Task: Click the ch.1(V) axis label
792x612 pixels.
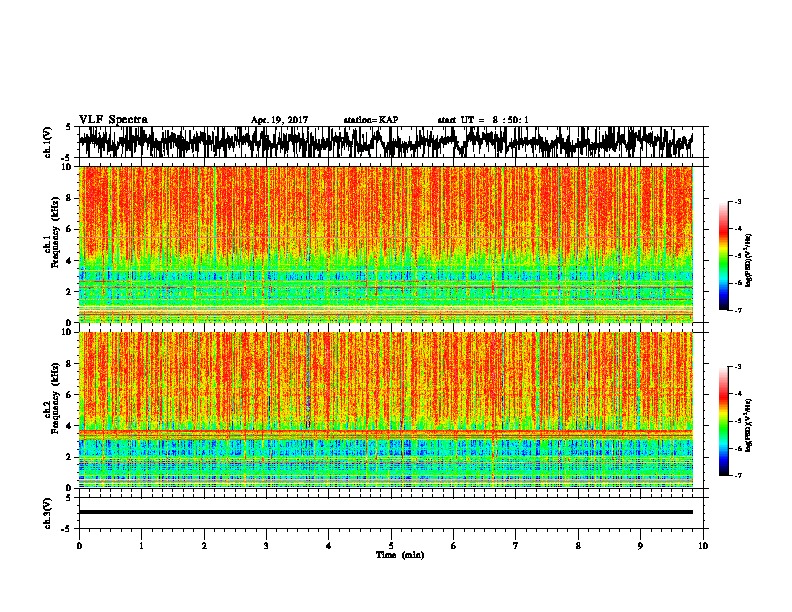Action: click(x=48, y=142)
